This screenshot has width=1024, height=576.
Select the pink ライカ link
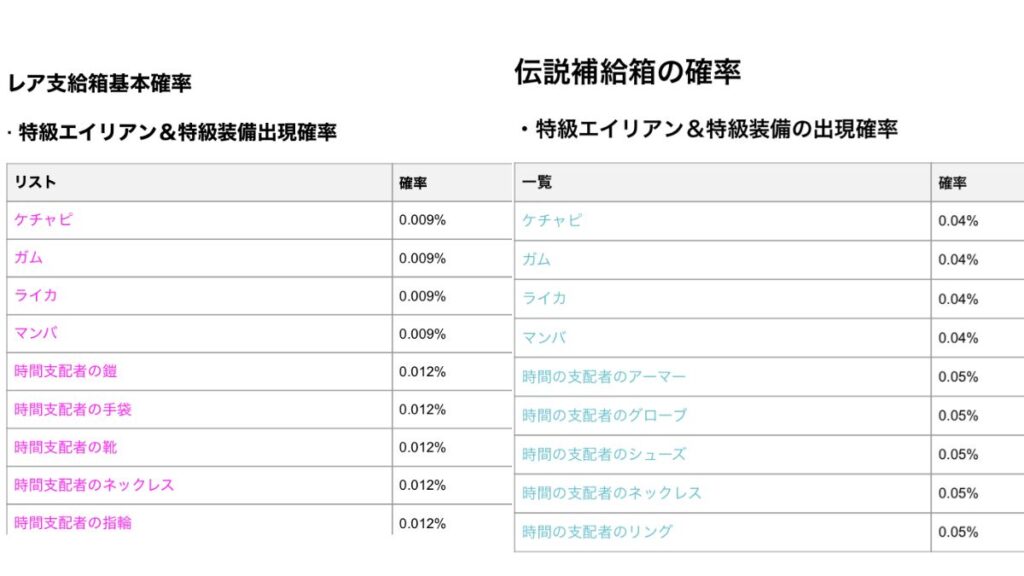pos(36,295)
